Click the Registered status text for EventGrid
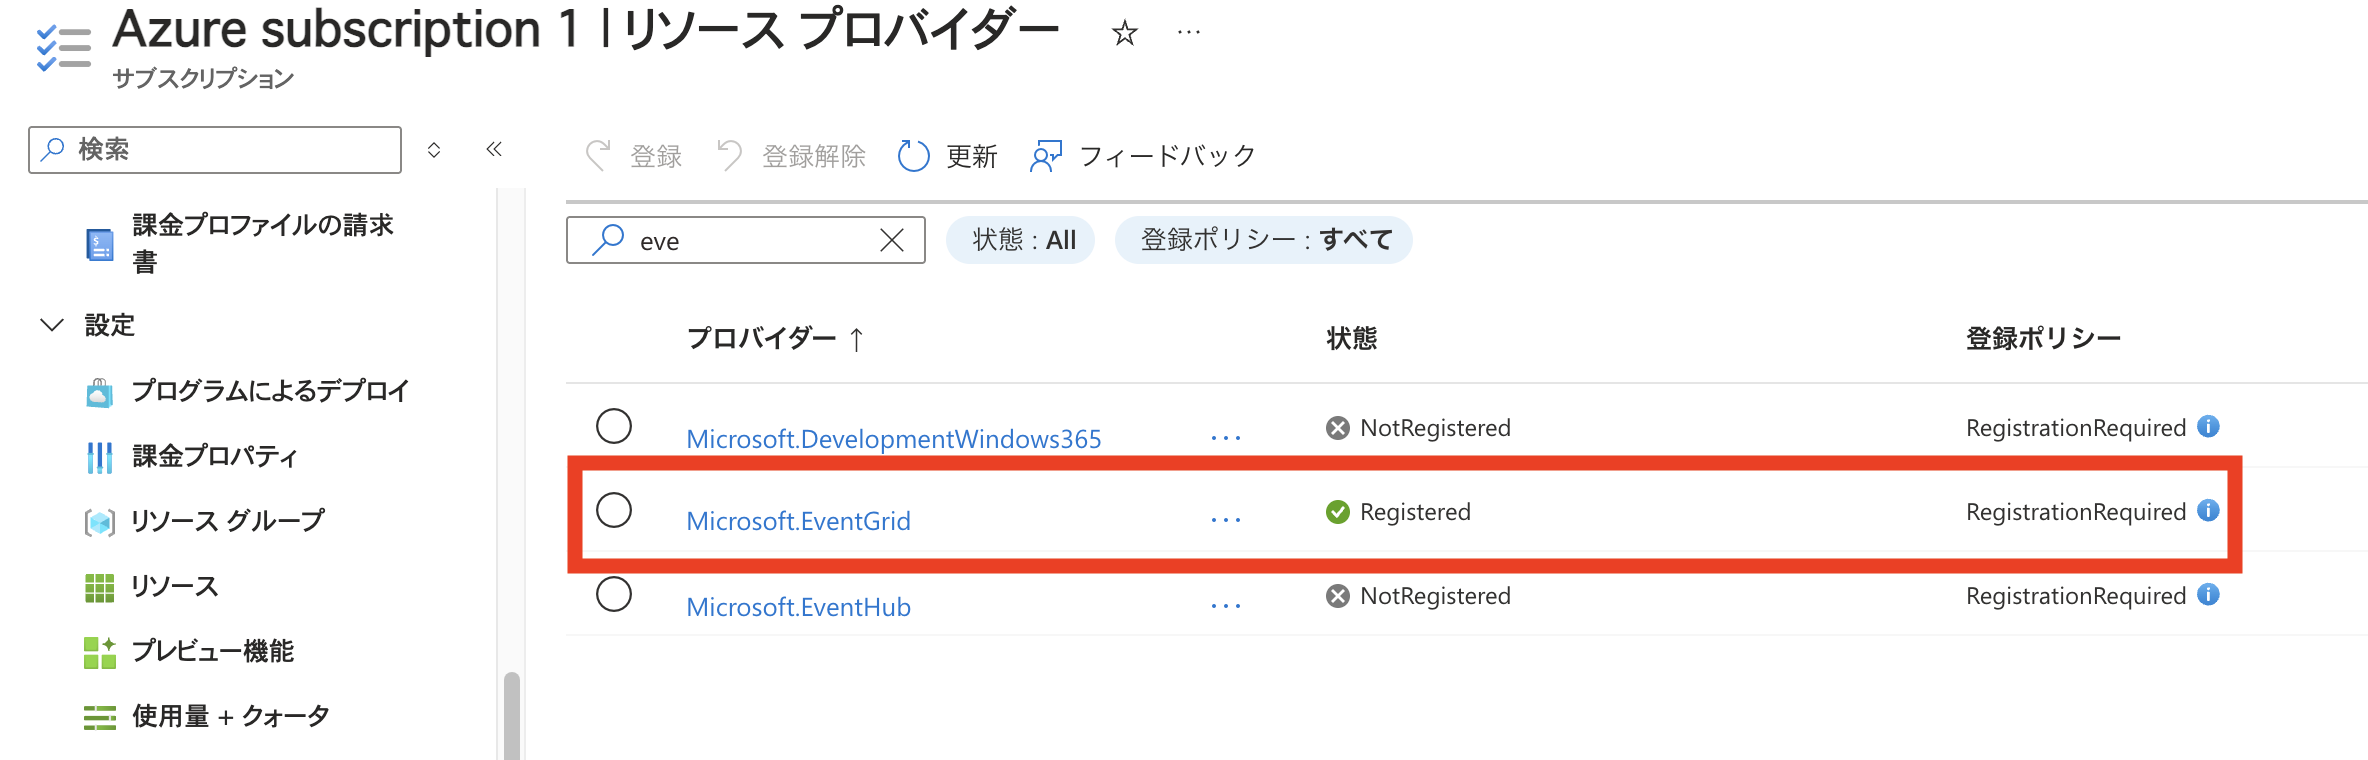Image resolution: width=2368 pixels, height=760 pixels. (1415, 512)
